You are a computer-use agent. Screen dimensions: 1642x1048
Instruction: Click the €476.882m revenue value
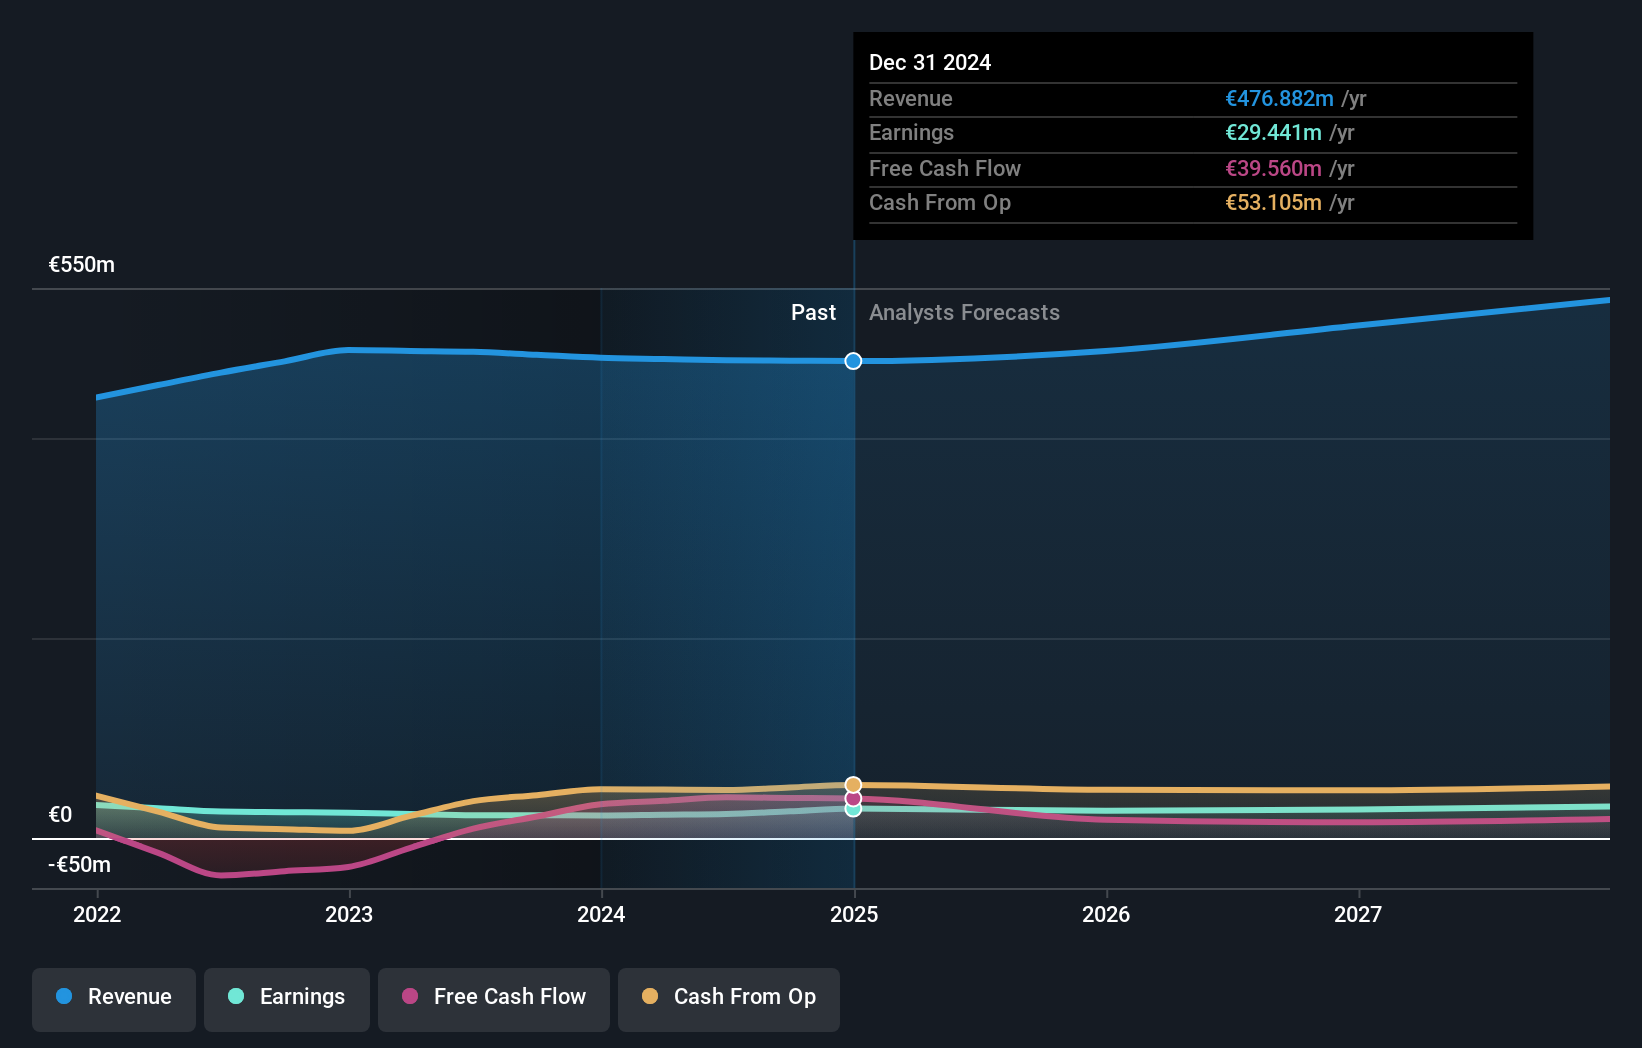click(1280, 99)
